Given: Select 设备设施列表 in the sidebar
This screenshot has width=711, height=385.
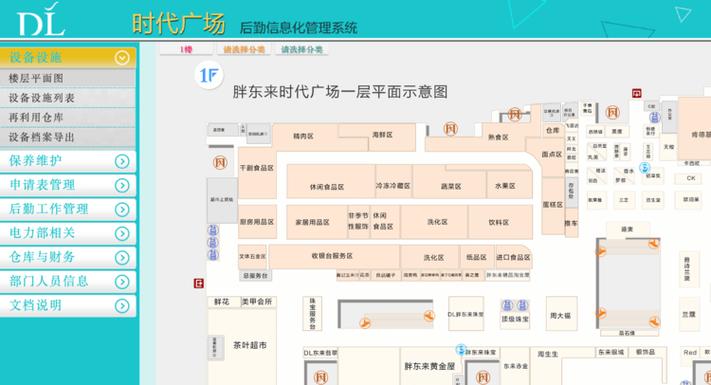Looking at the screenshot, I should [x=68, y=98].
